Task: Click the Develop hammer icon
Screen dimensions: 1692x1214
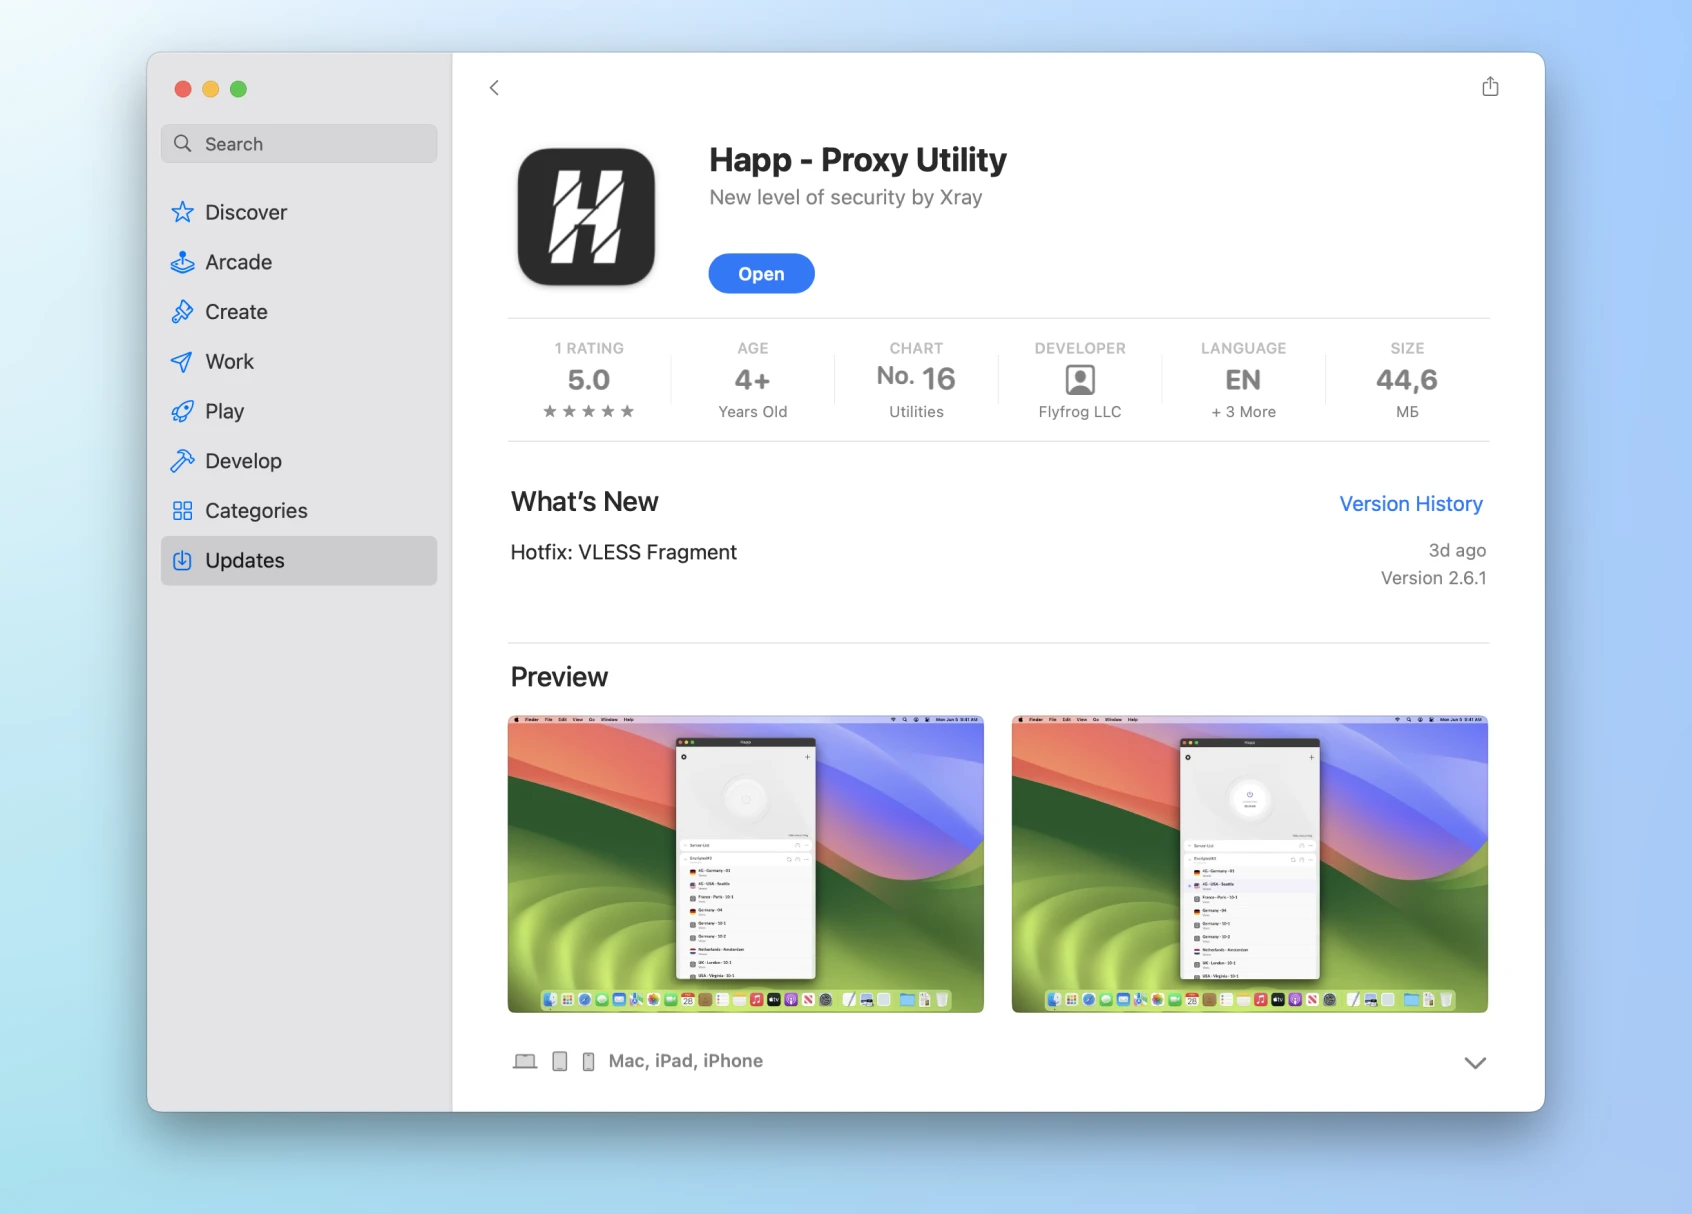Action: pos(182,461)
